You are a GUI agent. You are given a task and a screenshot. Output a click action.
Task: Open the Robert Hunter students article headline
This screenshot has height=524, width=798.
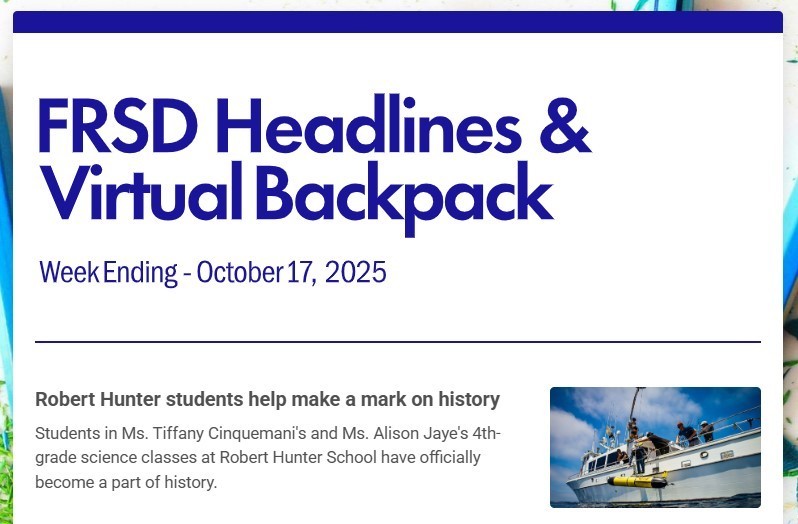[266, 399]
